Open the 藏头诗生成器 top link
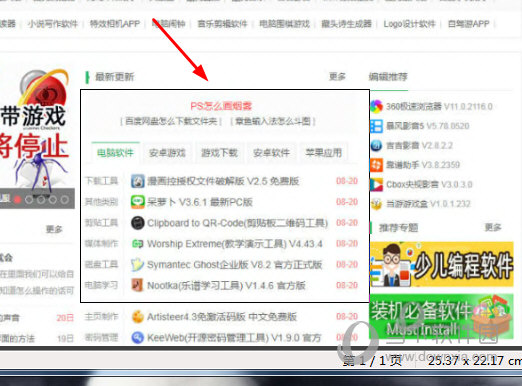 pos(347,24)
